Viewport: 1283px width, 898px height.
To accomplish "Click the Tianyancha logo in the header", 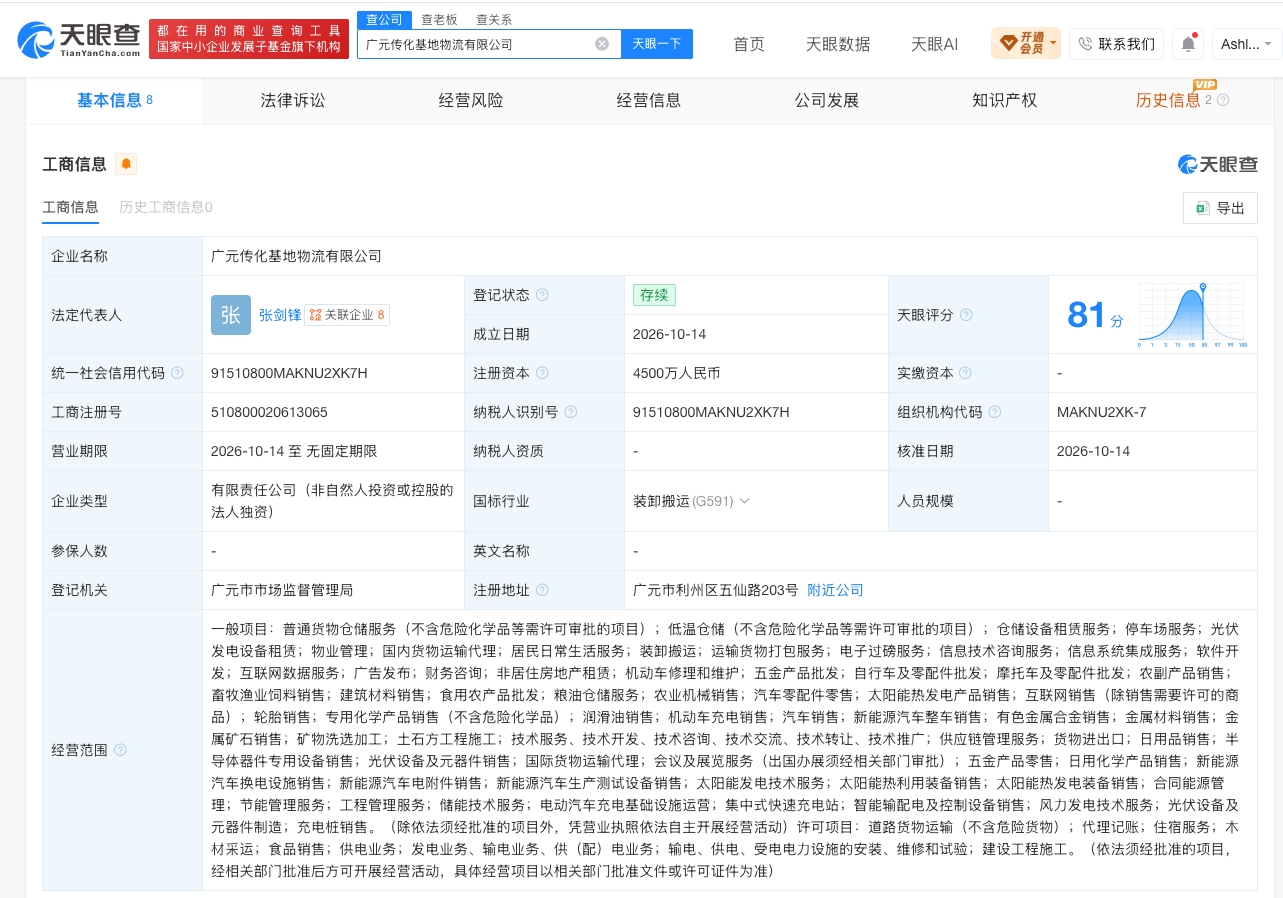I will tap(80, 40).
